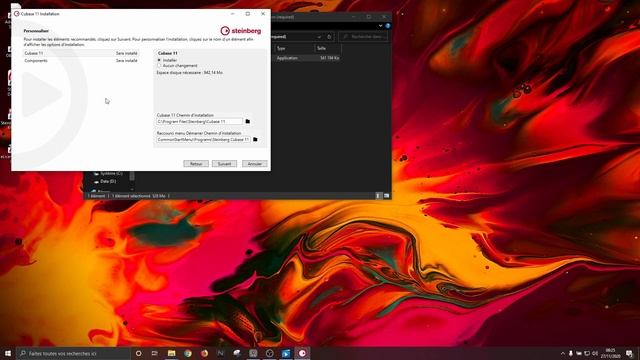
Task: Open the Windows Start menu
Action: [x=8, y=353]
